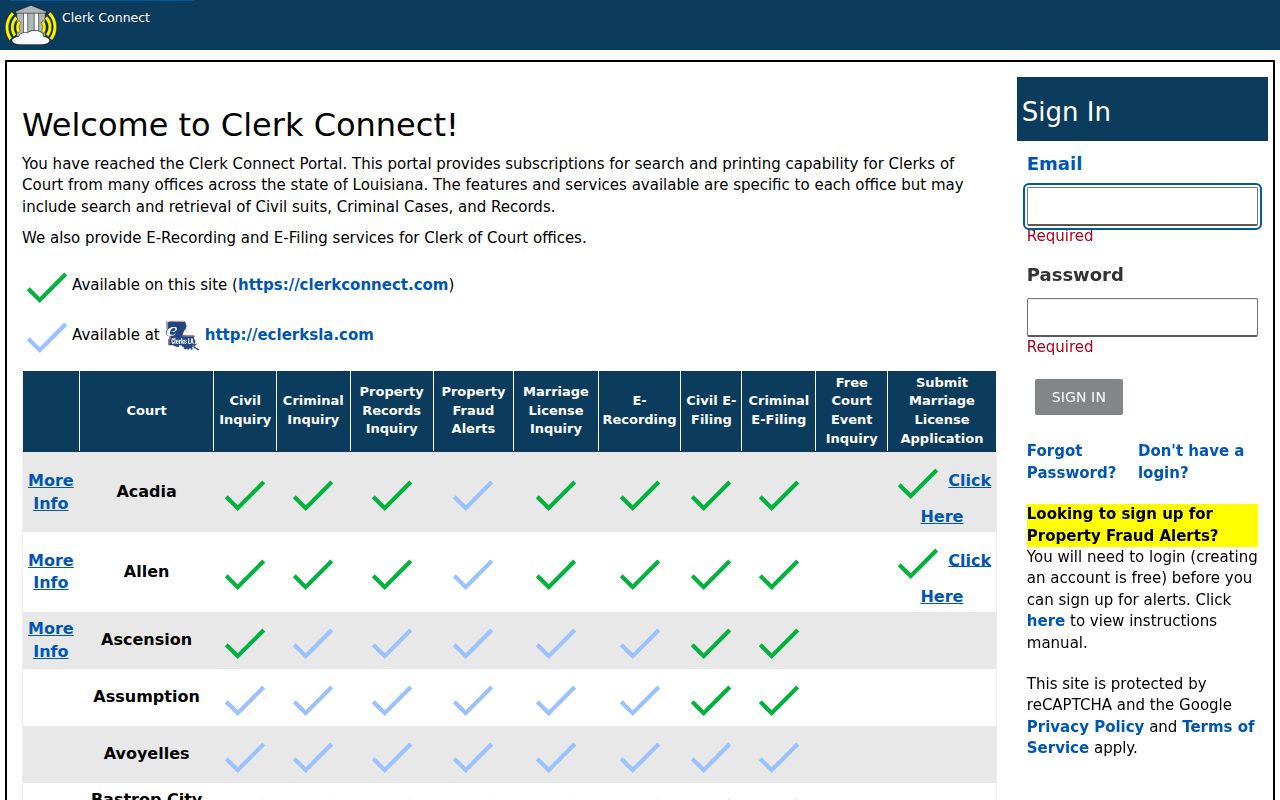
Task: Open the Don't have a login? link
Action: coord(1191,461)
